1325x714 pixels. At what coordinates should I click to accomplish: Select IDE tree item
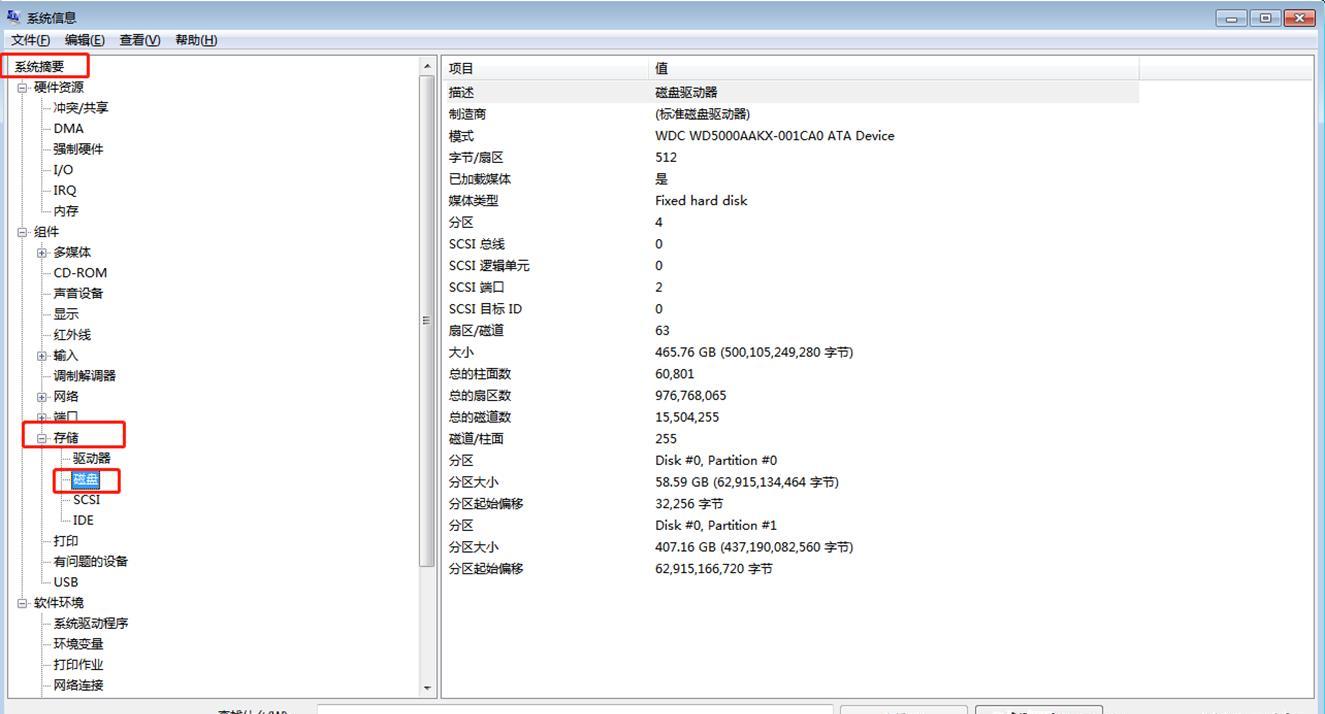pos(83,520)
